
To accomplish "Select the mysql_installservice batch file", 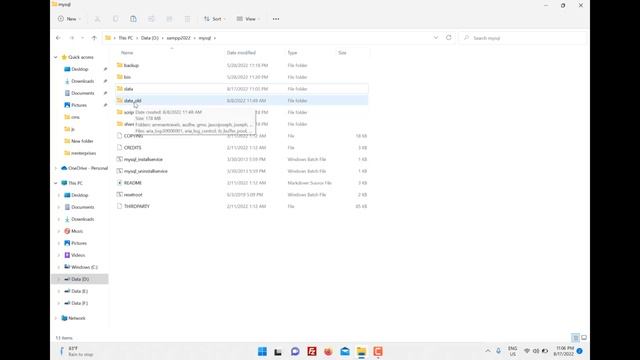I will tap(242, 159).
